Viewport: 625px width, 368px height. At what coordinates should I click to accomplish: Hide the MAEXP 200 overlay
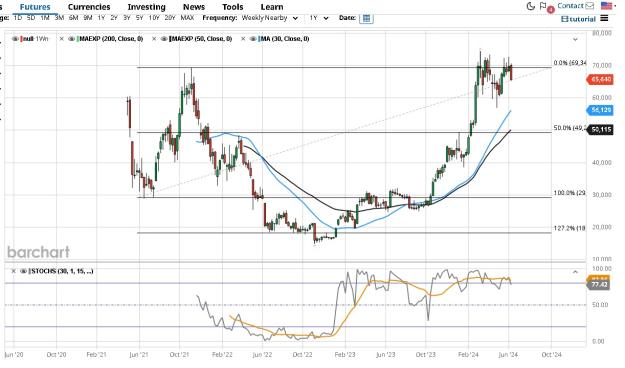[72, 39]
